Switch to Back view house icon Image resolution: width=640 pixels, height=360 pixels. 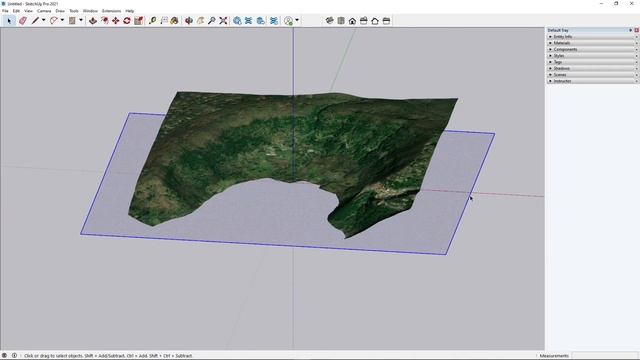click(x=375, y=20)
